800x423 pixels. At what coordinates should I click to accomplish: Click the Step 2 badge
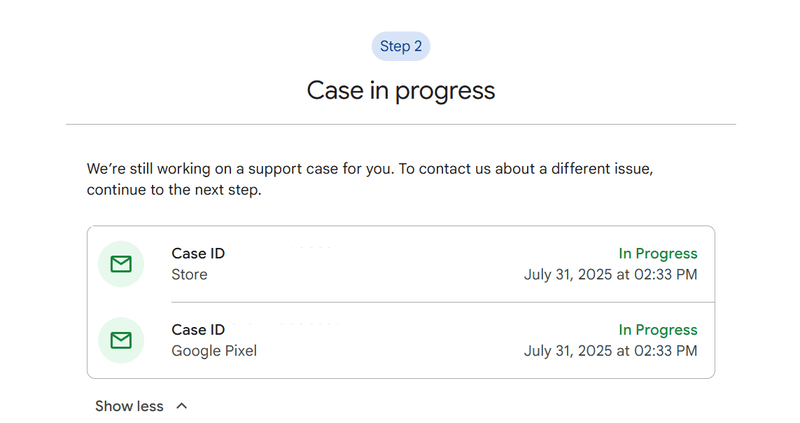coord(400,46)
